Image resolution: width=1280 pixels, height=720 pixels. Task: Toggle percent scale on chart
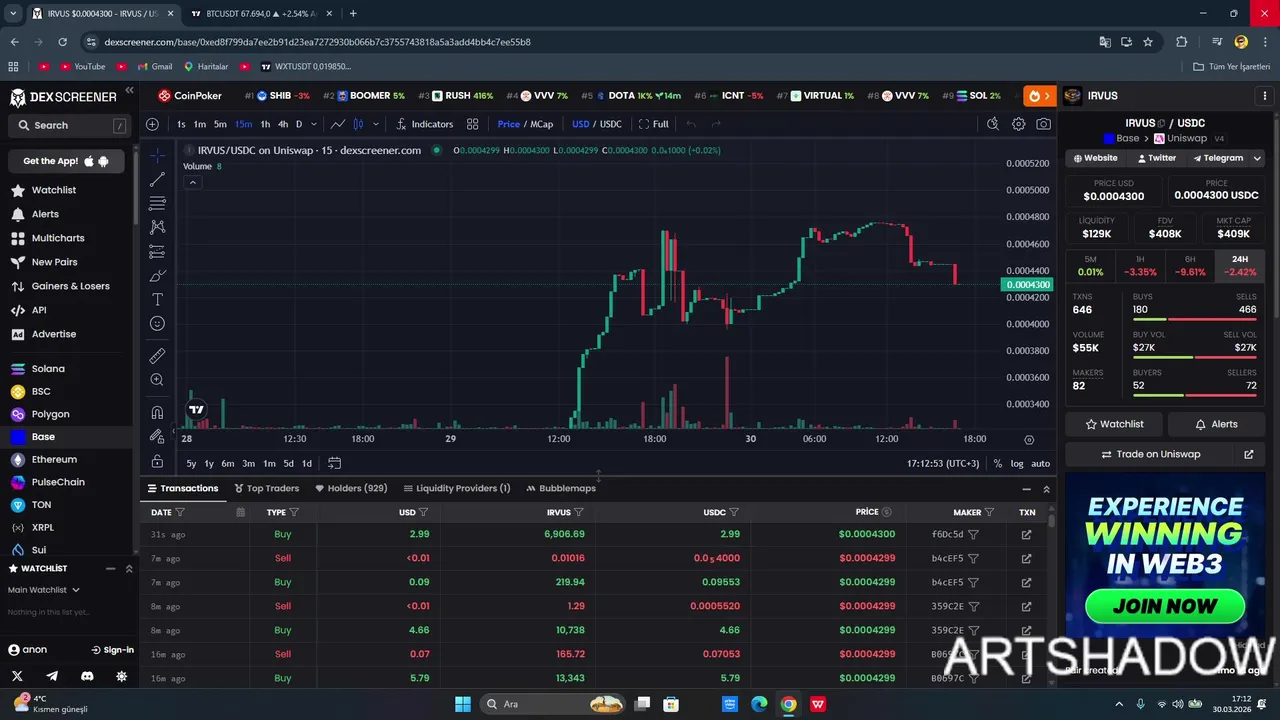pyautogui.click(x=997, y=464)
